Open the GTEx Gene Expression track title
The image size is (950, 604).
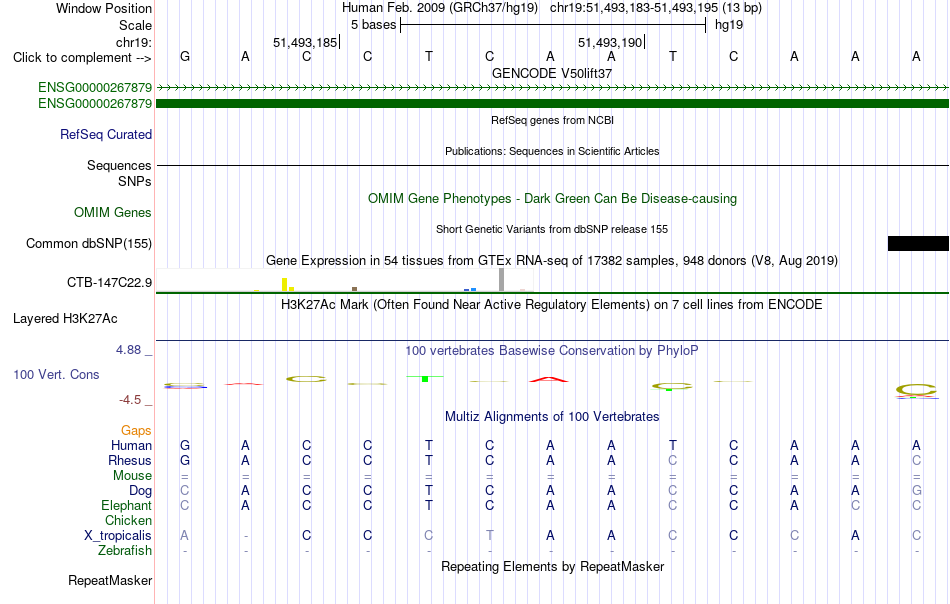[x=552, y=261]
